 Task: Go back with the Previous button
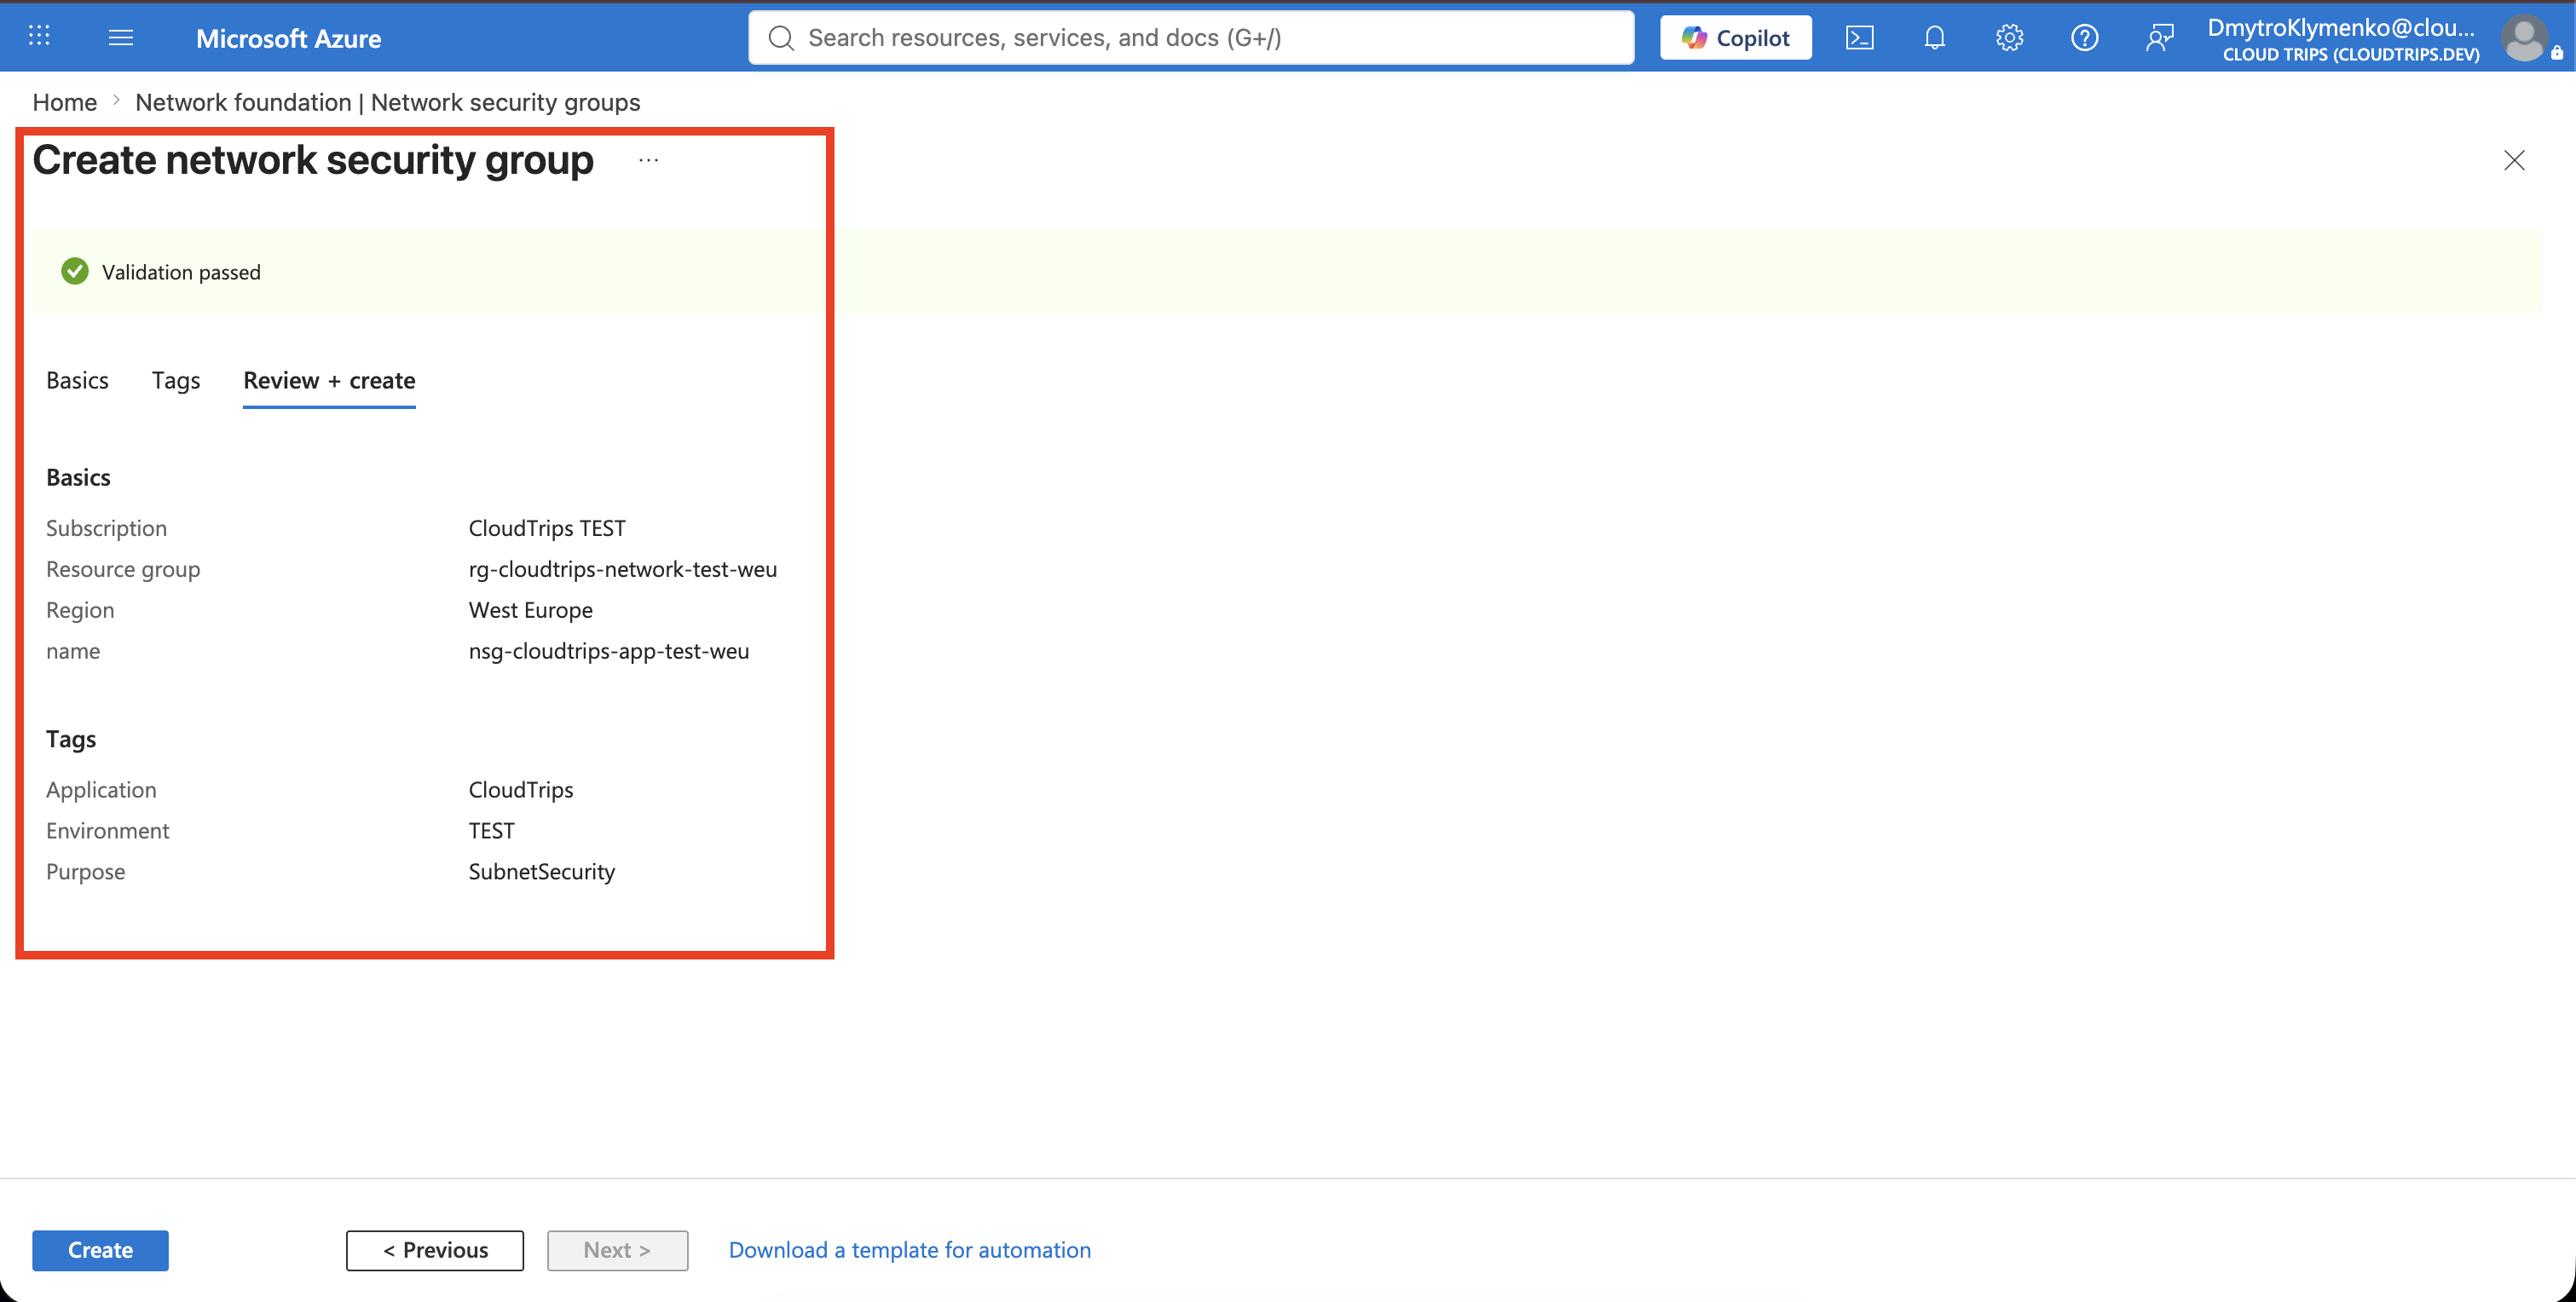(435, 1250)
